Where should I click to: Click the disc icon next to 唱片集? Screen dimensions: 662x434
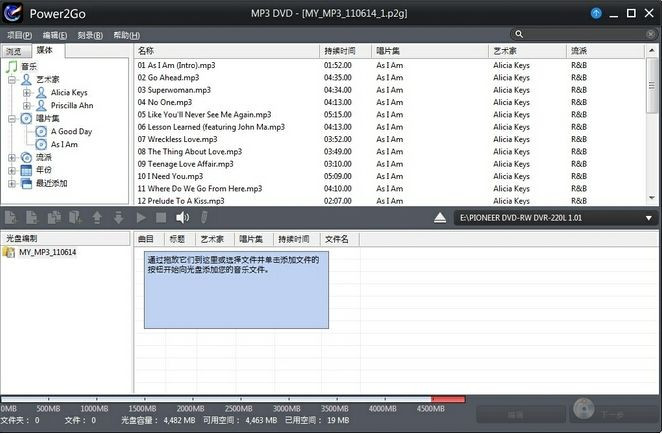pyautogui.click(x=26, y=119)
